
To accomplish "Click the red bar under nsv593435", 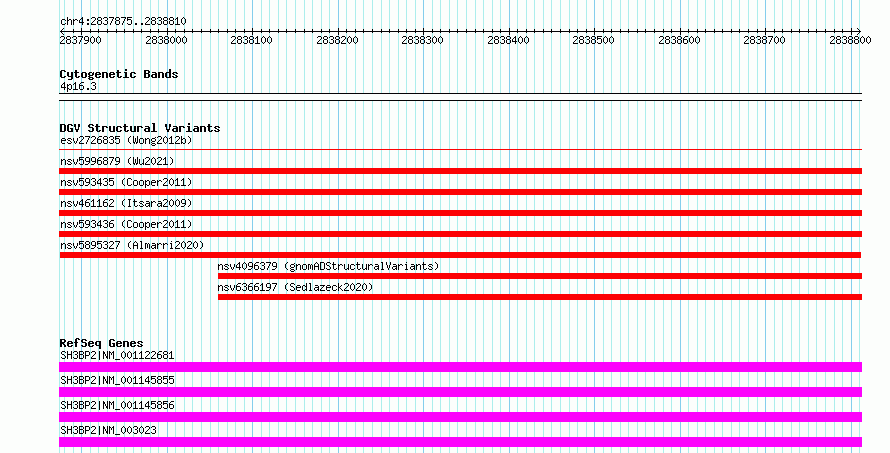I will (x=460, y=192).
